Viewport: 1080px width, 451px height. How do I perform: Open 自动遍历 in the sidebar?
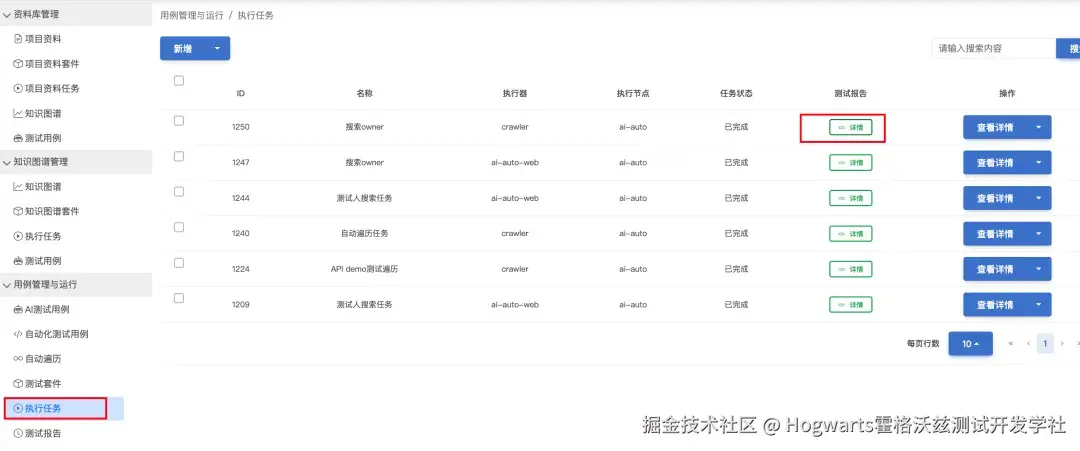(x=43, y=359)
